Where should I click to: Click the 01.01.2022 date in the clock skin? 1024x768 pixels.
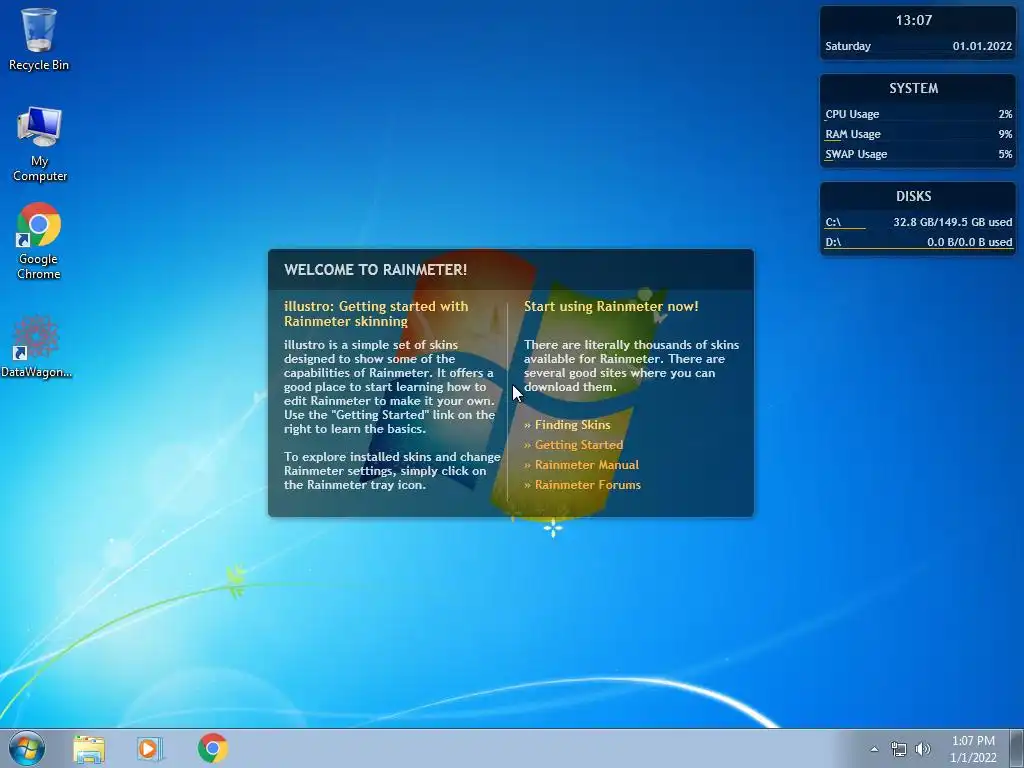point(982,46)
